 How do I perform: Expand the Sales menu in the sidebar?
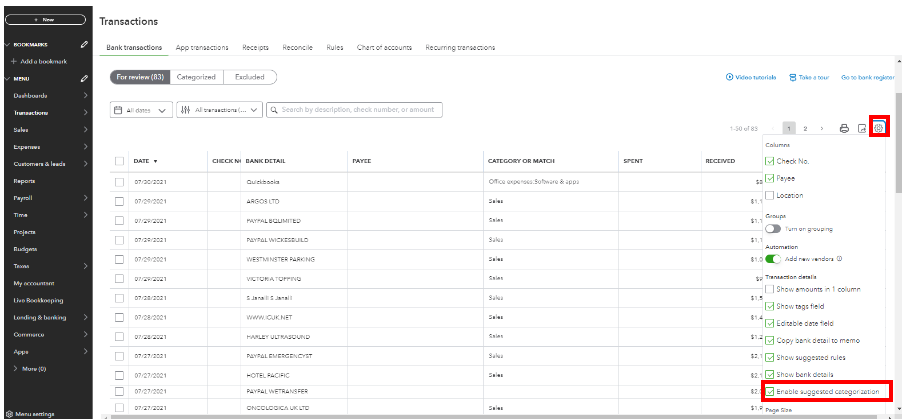87,130
